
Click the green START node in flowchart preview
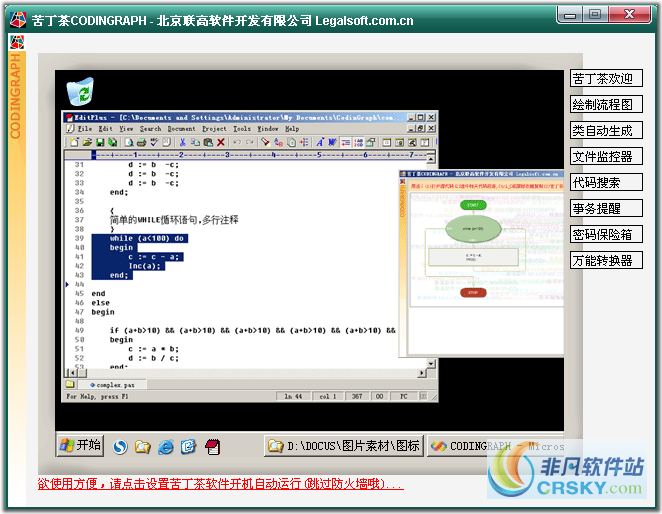pyautogui.click(x=473, y=205)
